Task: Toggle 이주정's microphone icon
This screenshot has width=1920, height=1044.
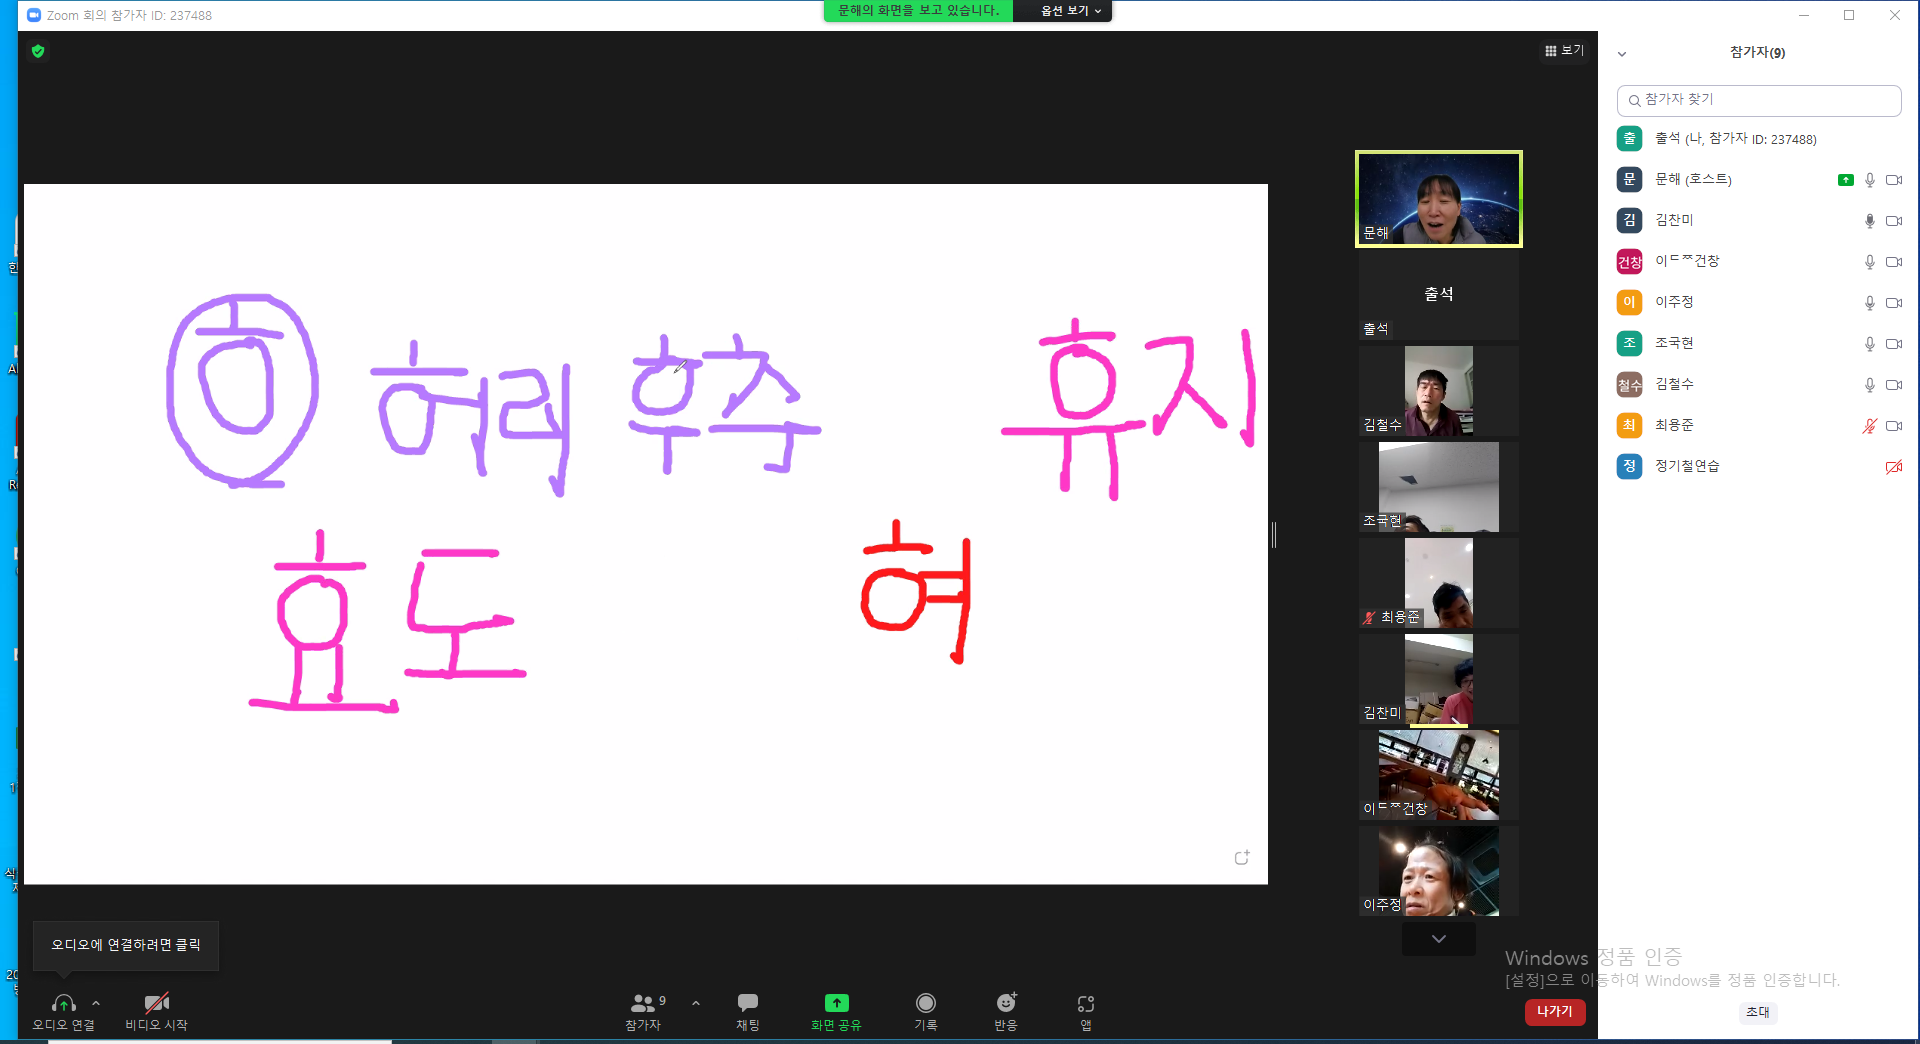Action: point(1870,303)
